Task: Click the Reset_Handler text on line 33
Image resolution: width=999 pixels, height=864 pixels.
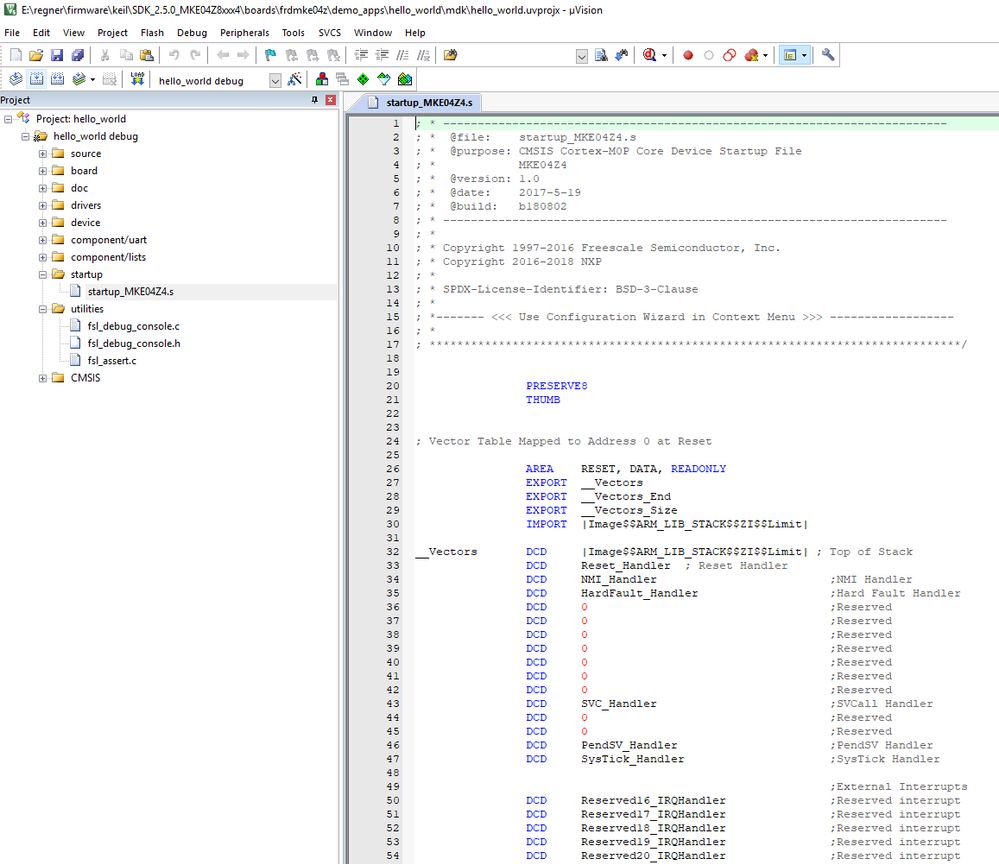Action: pyautogui.click(x=626, y=566)
